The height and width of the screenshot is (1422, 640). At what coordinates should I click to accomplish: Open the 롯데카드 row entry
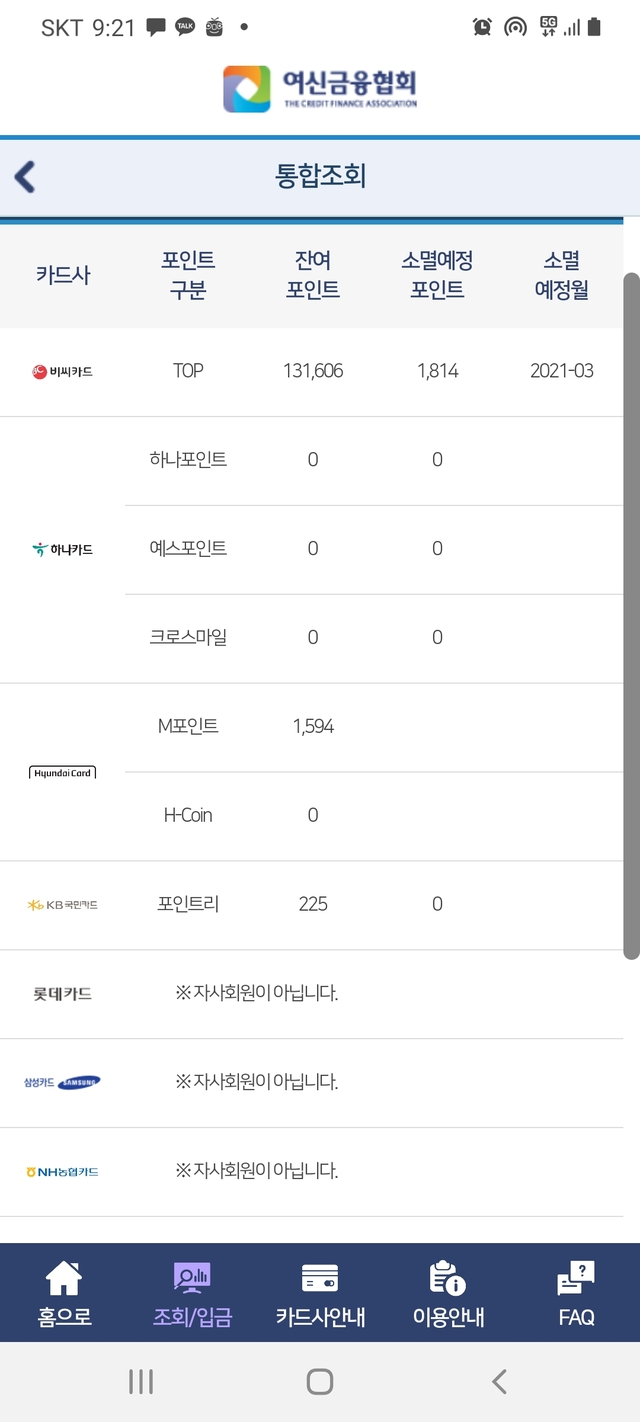coord(62,993)
